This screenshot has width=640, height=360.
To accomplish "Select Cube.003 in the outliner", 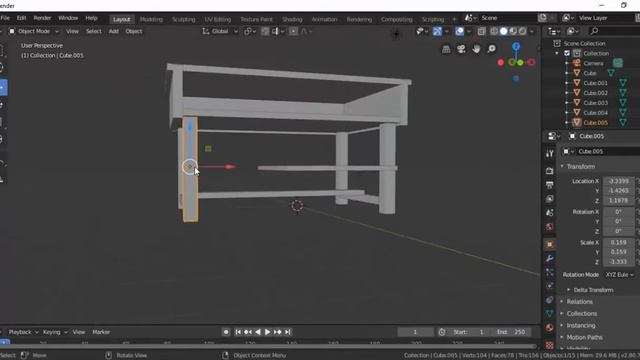I will (595, 103).
